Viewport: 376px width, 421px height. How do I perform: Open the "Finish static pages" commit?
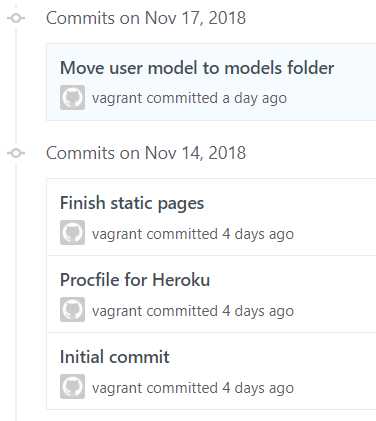[x=132, y=203]
